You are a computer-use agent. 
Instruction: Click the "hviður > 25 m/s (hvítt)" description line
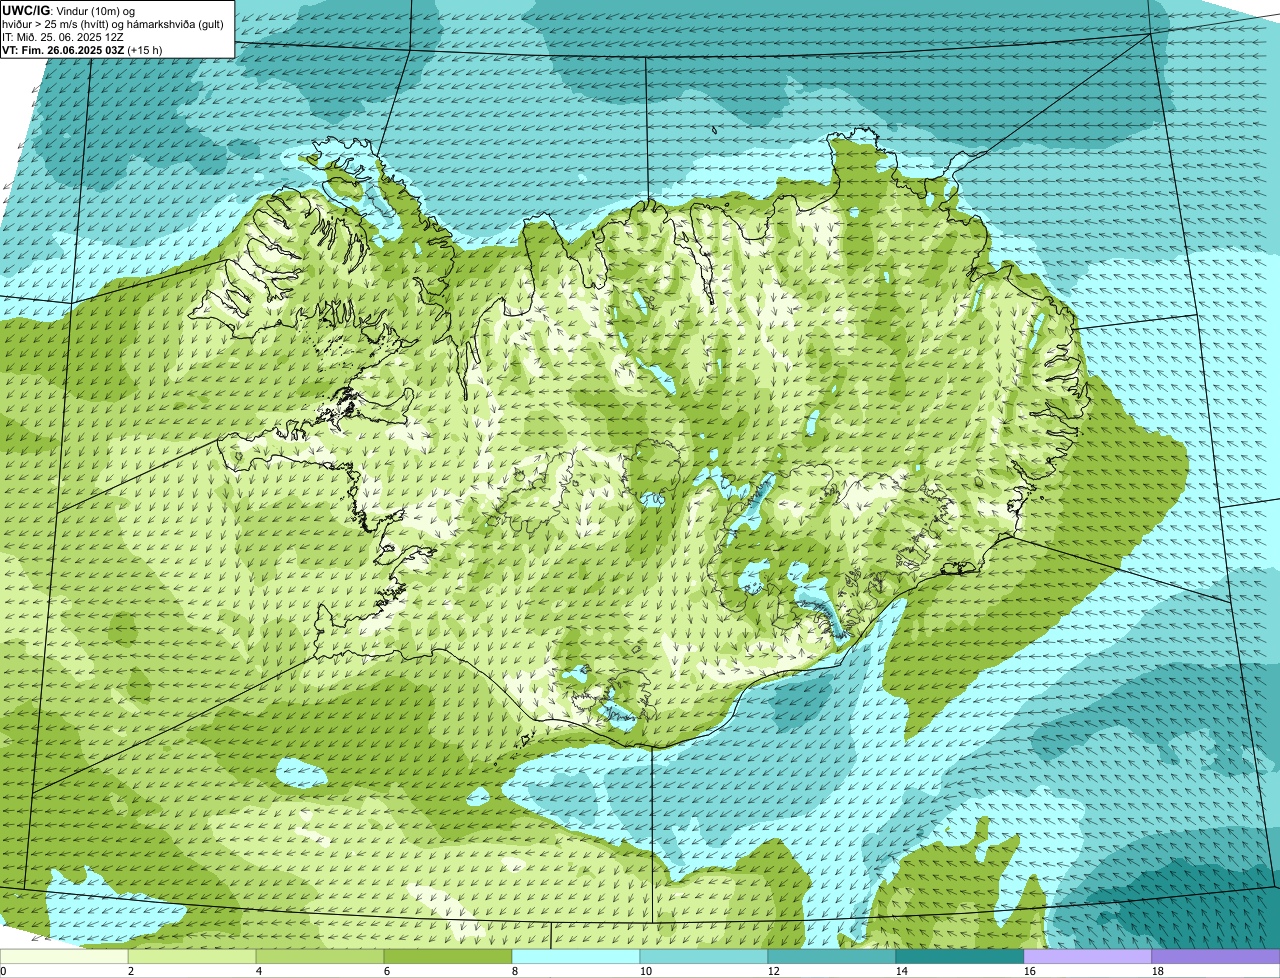point(111,23)
